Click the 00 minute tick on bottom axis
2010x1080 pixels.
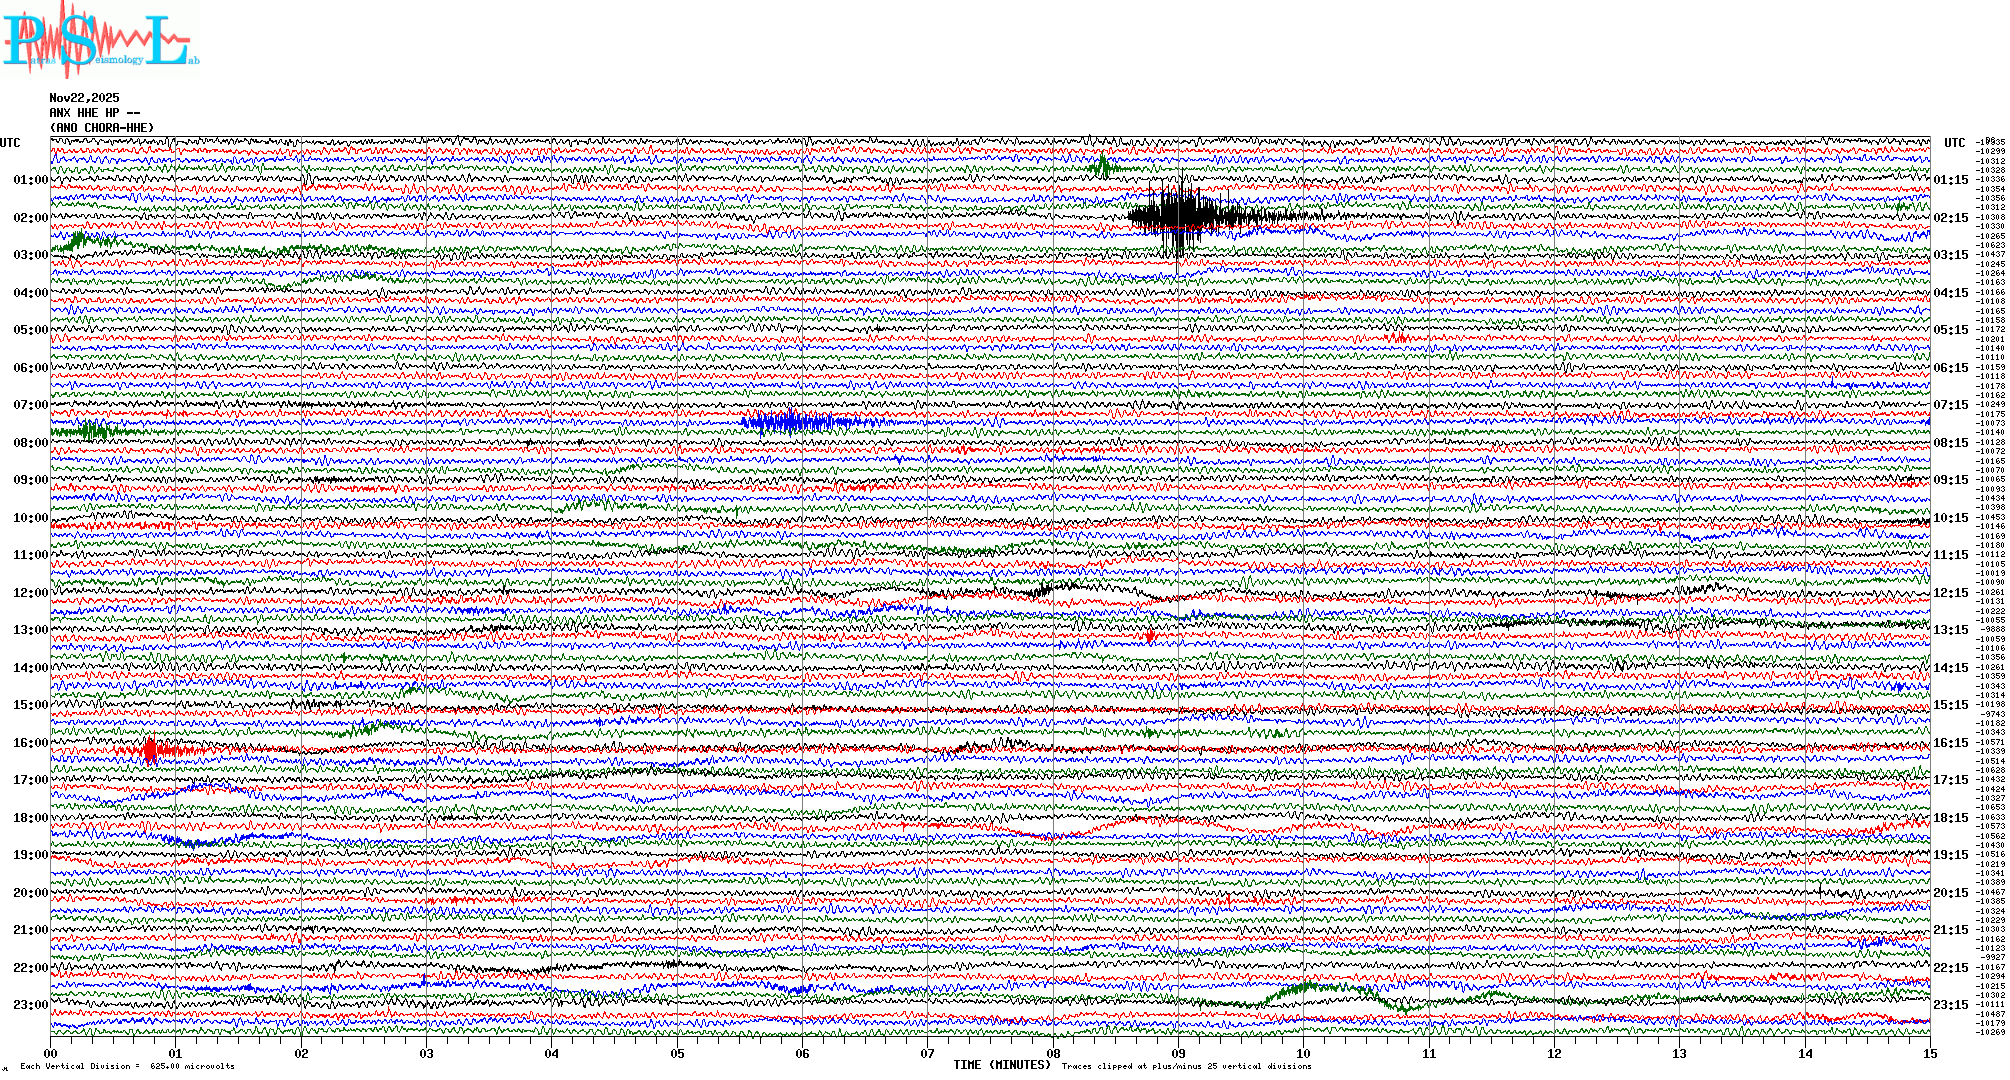51,1054
